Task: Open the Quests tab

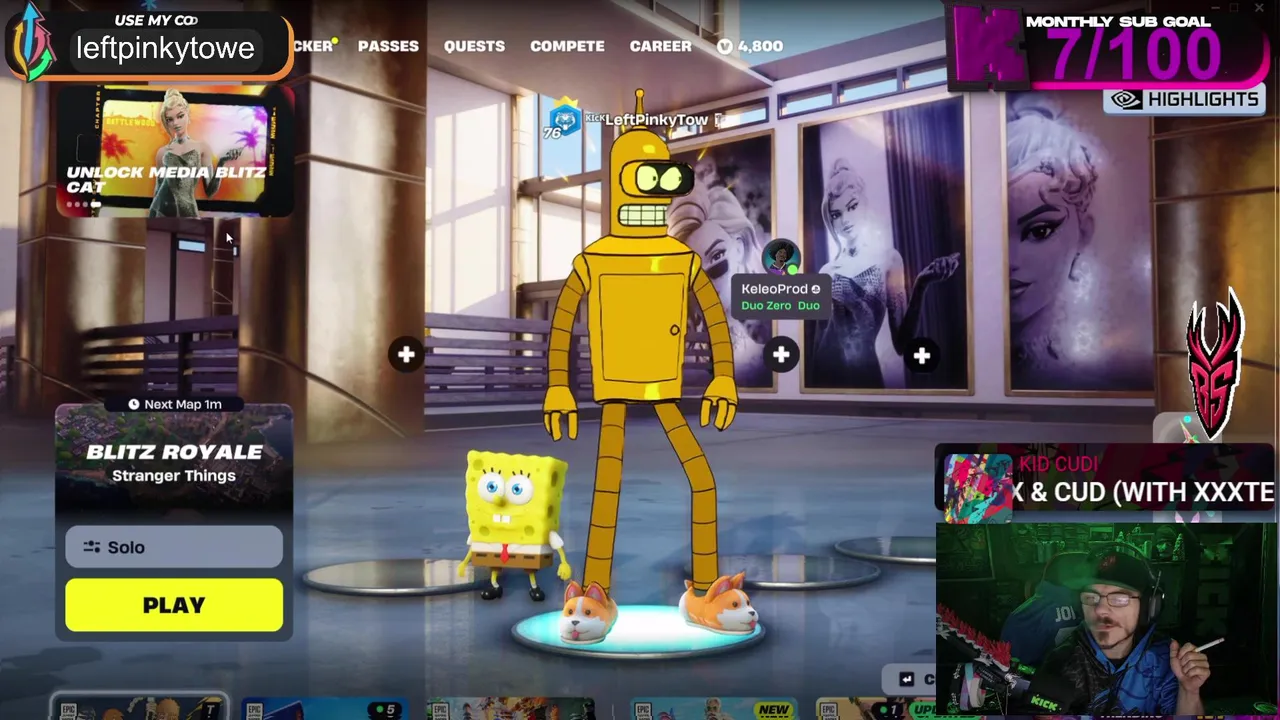Action: pos(474,46)
